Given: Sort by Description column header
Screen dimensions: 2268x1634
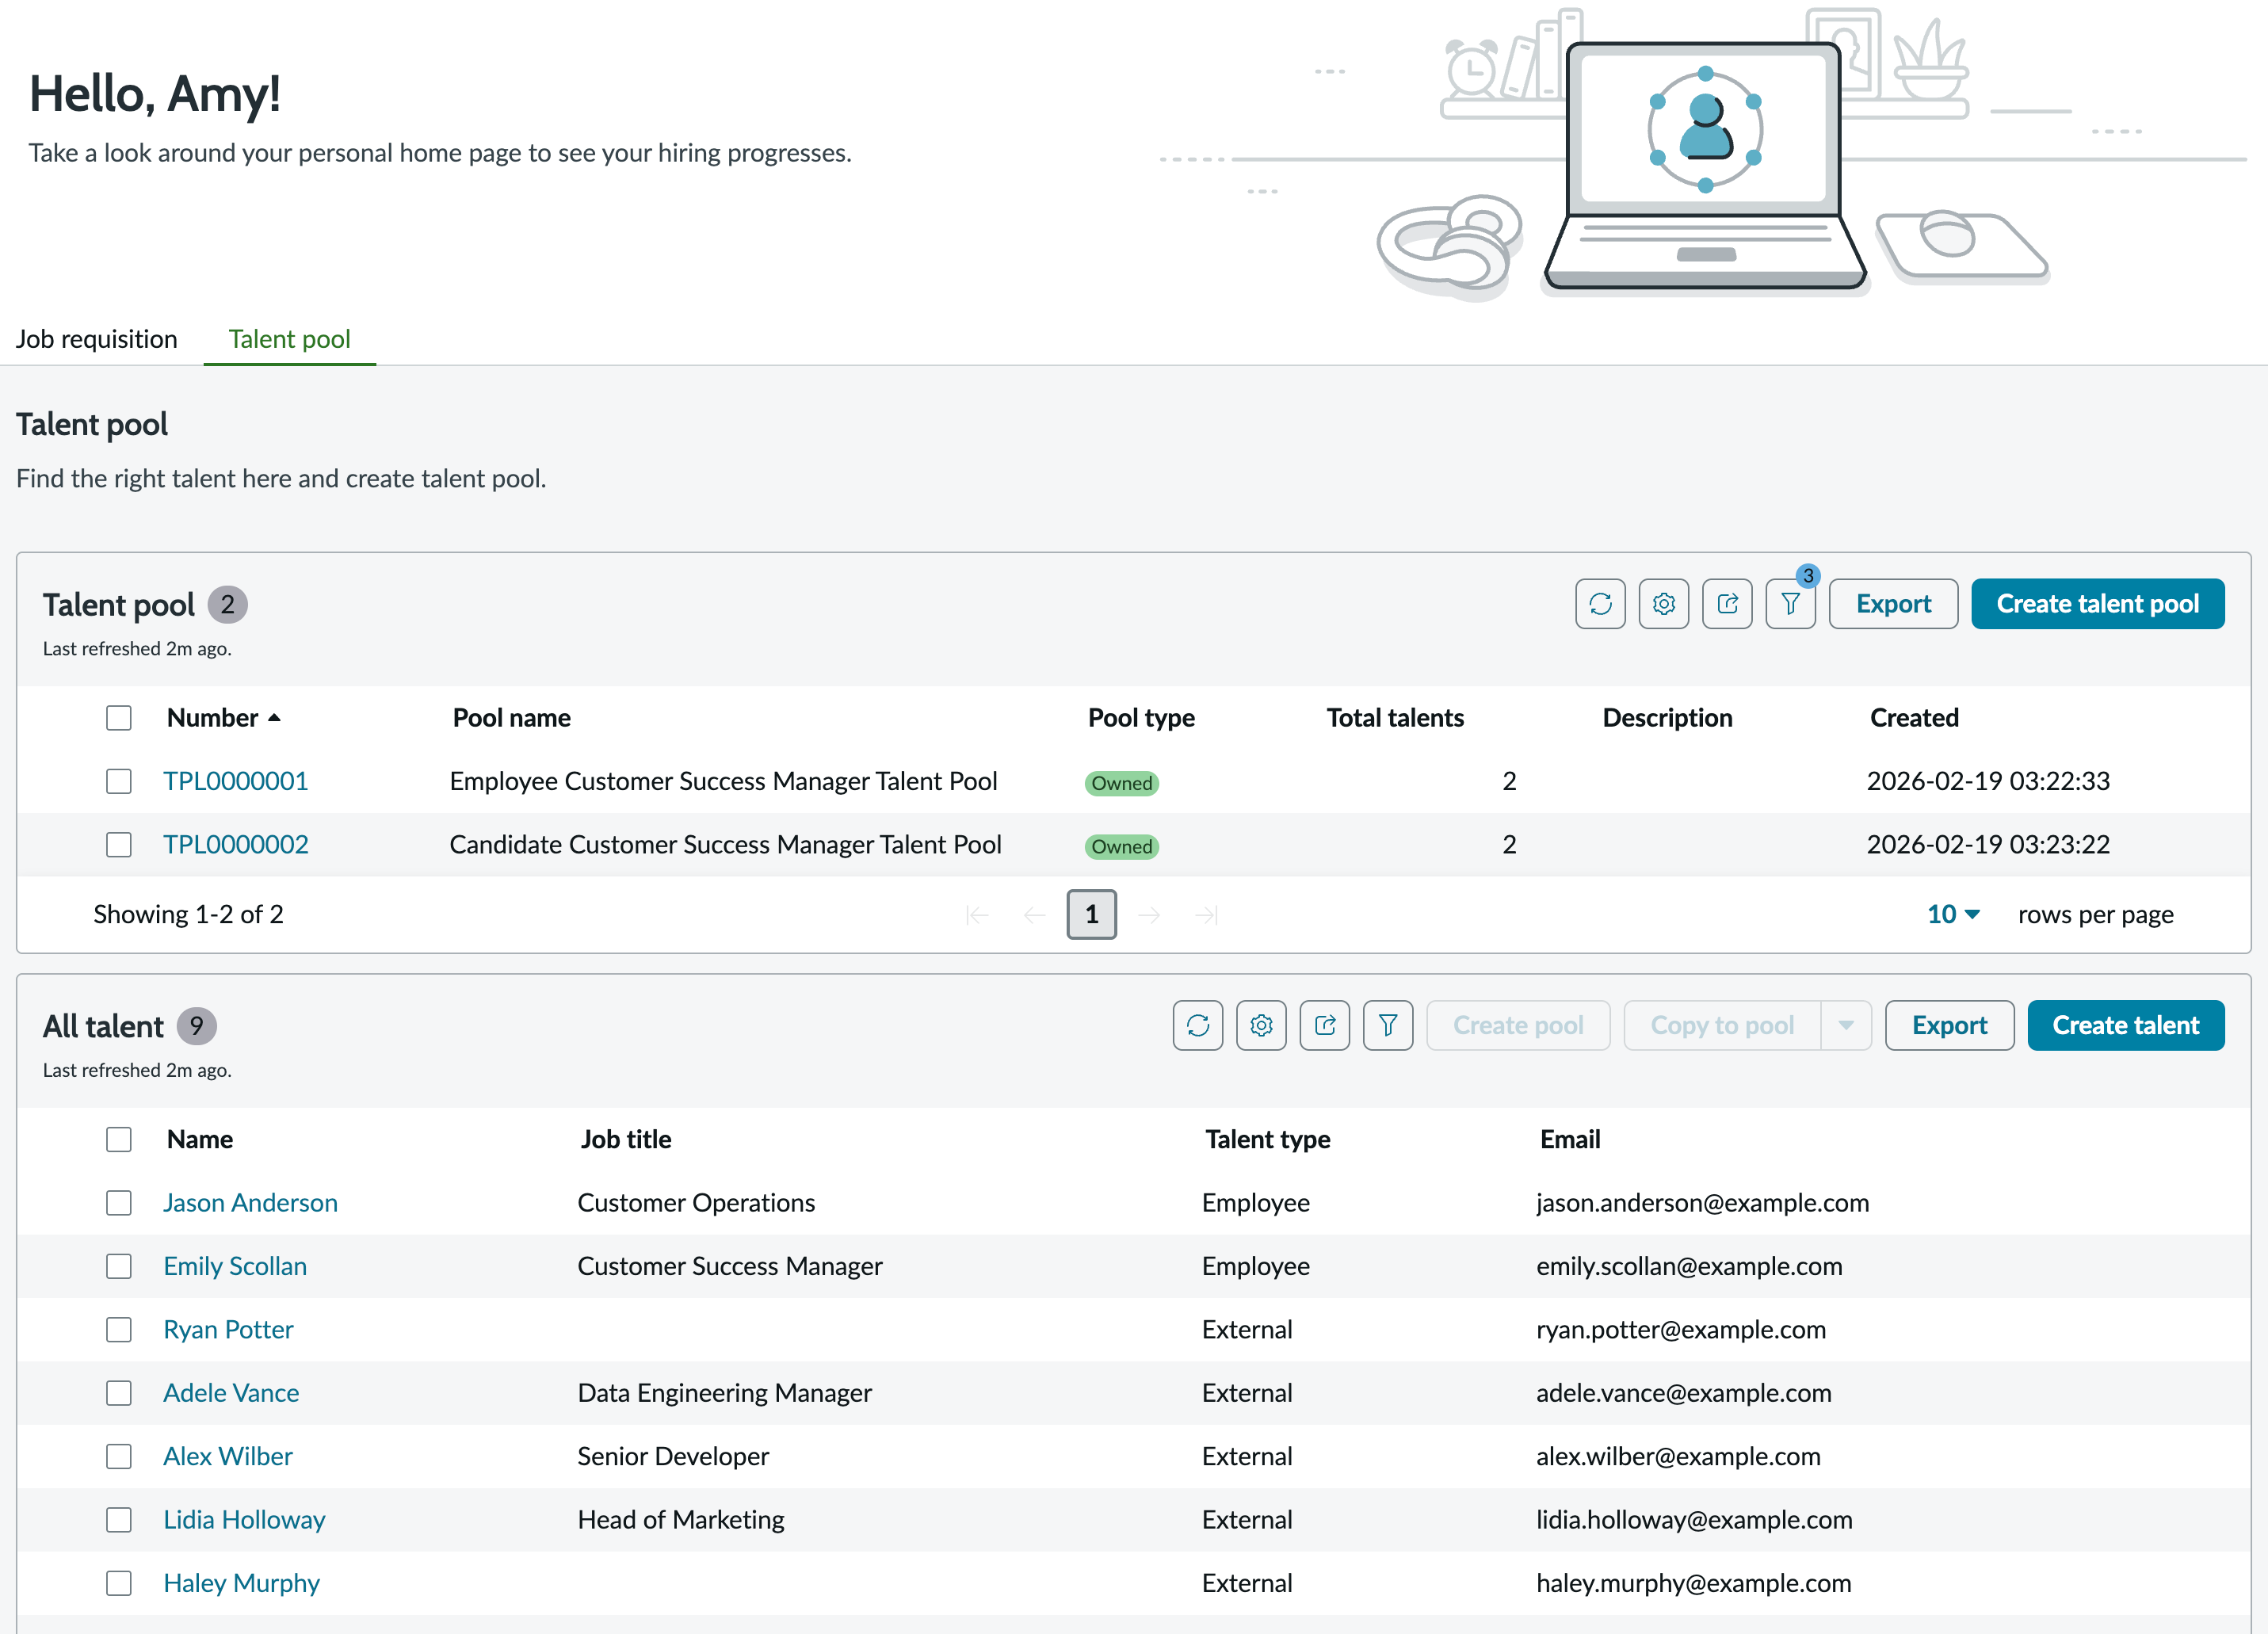Looking at the screenshot, I should (x=1667, y=718).
